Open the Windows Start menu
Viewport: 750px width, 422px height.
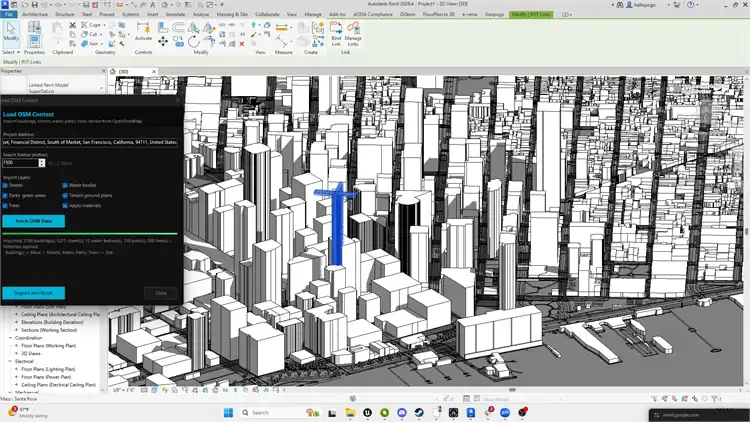tap(229, 412)
